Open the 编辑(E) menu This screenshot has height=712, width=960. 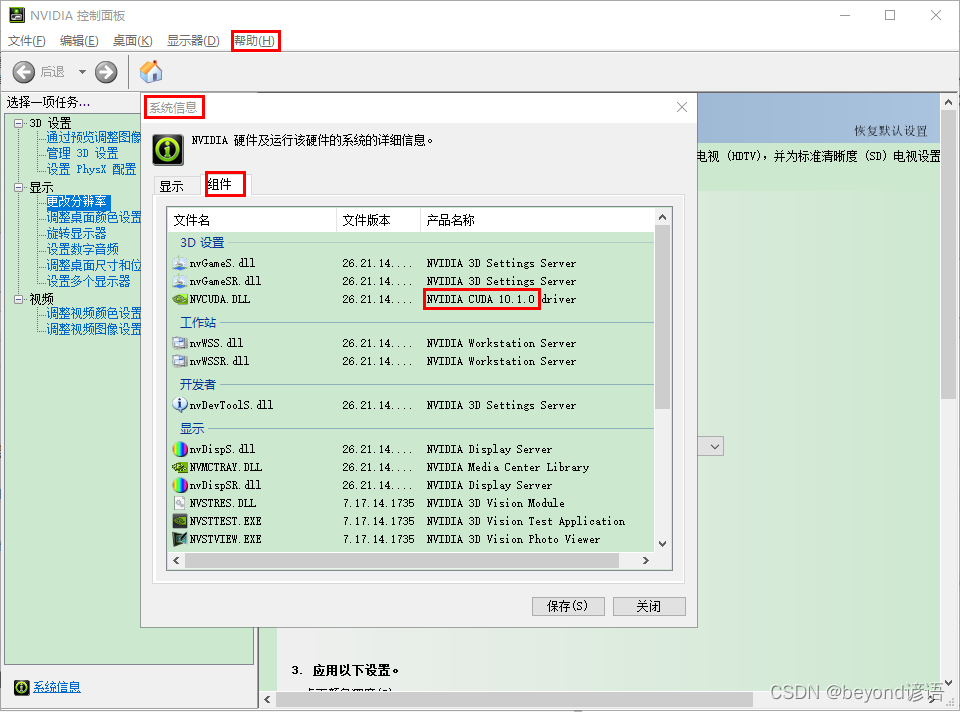[79, 41]
